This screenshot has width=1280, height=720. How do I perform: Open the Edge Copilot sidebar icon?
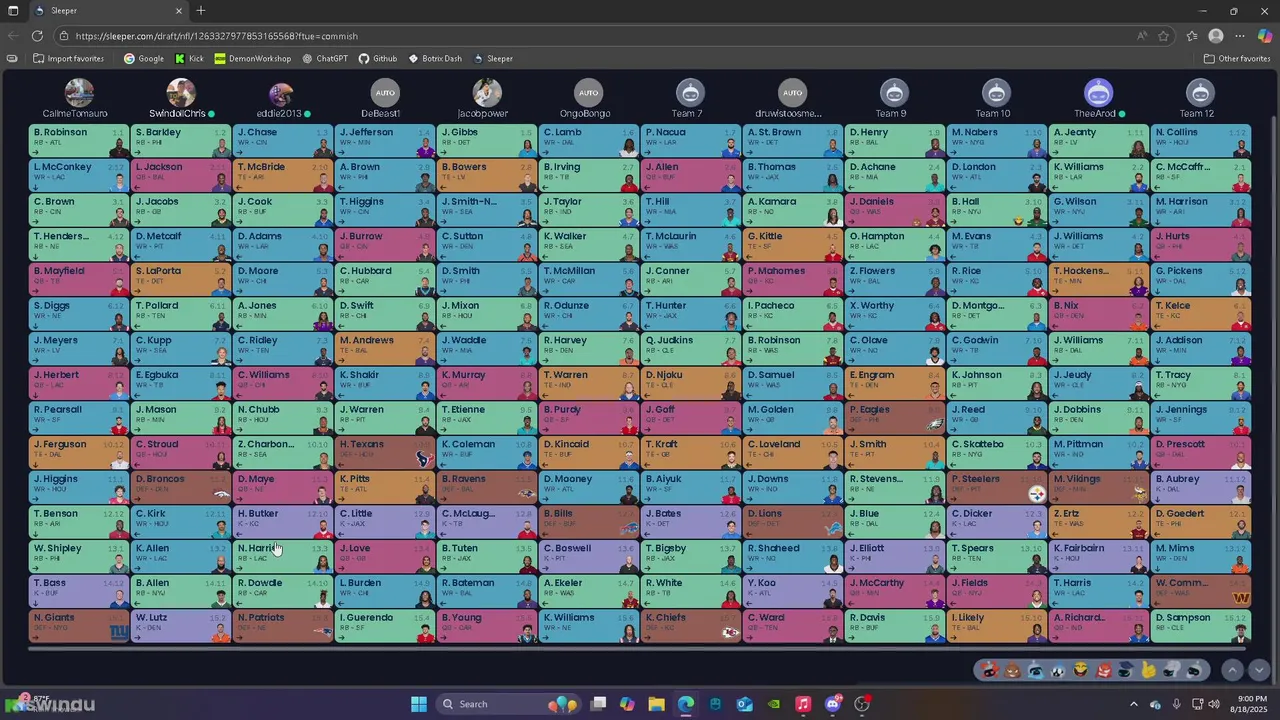[1264, 36]
